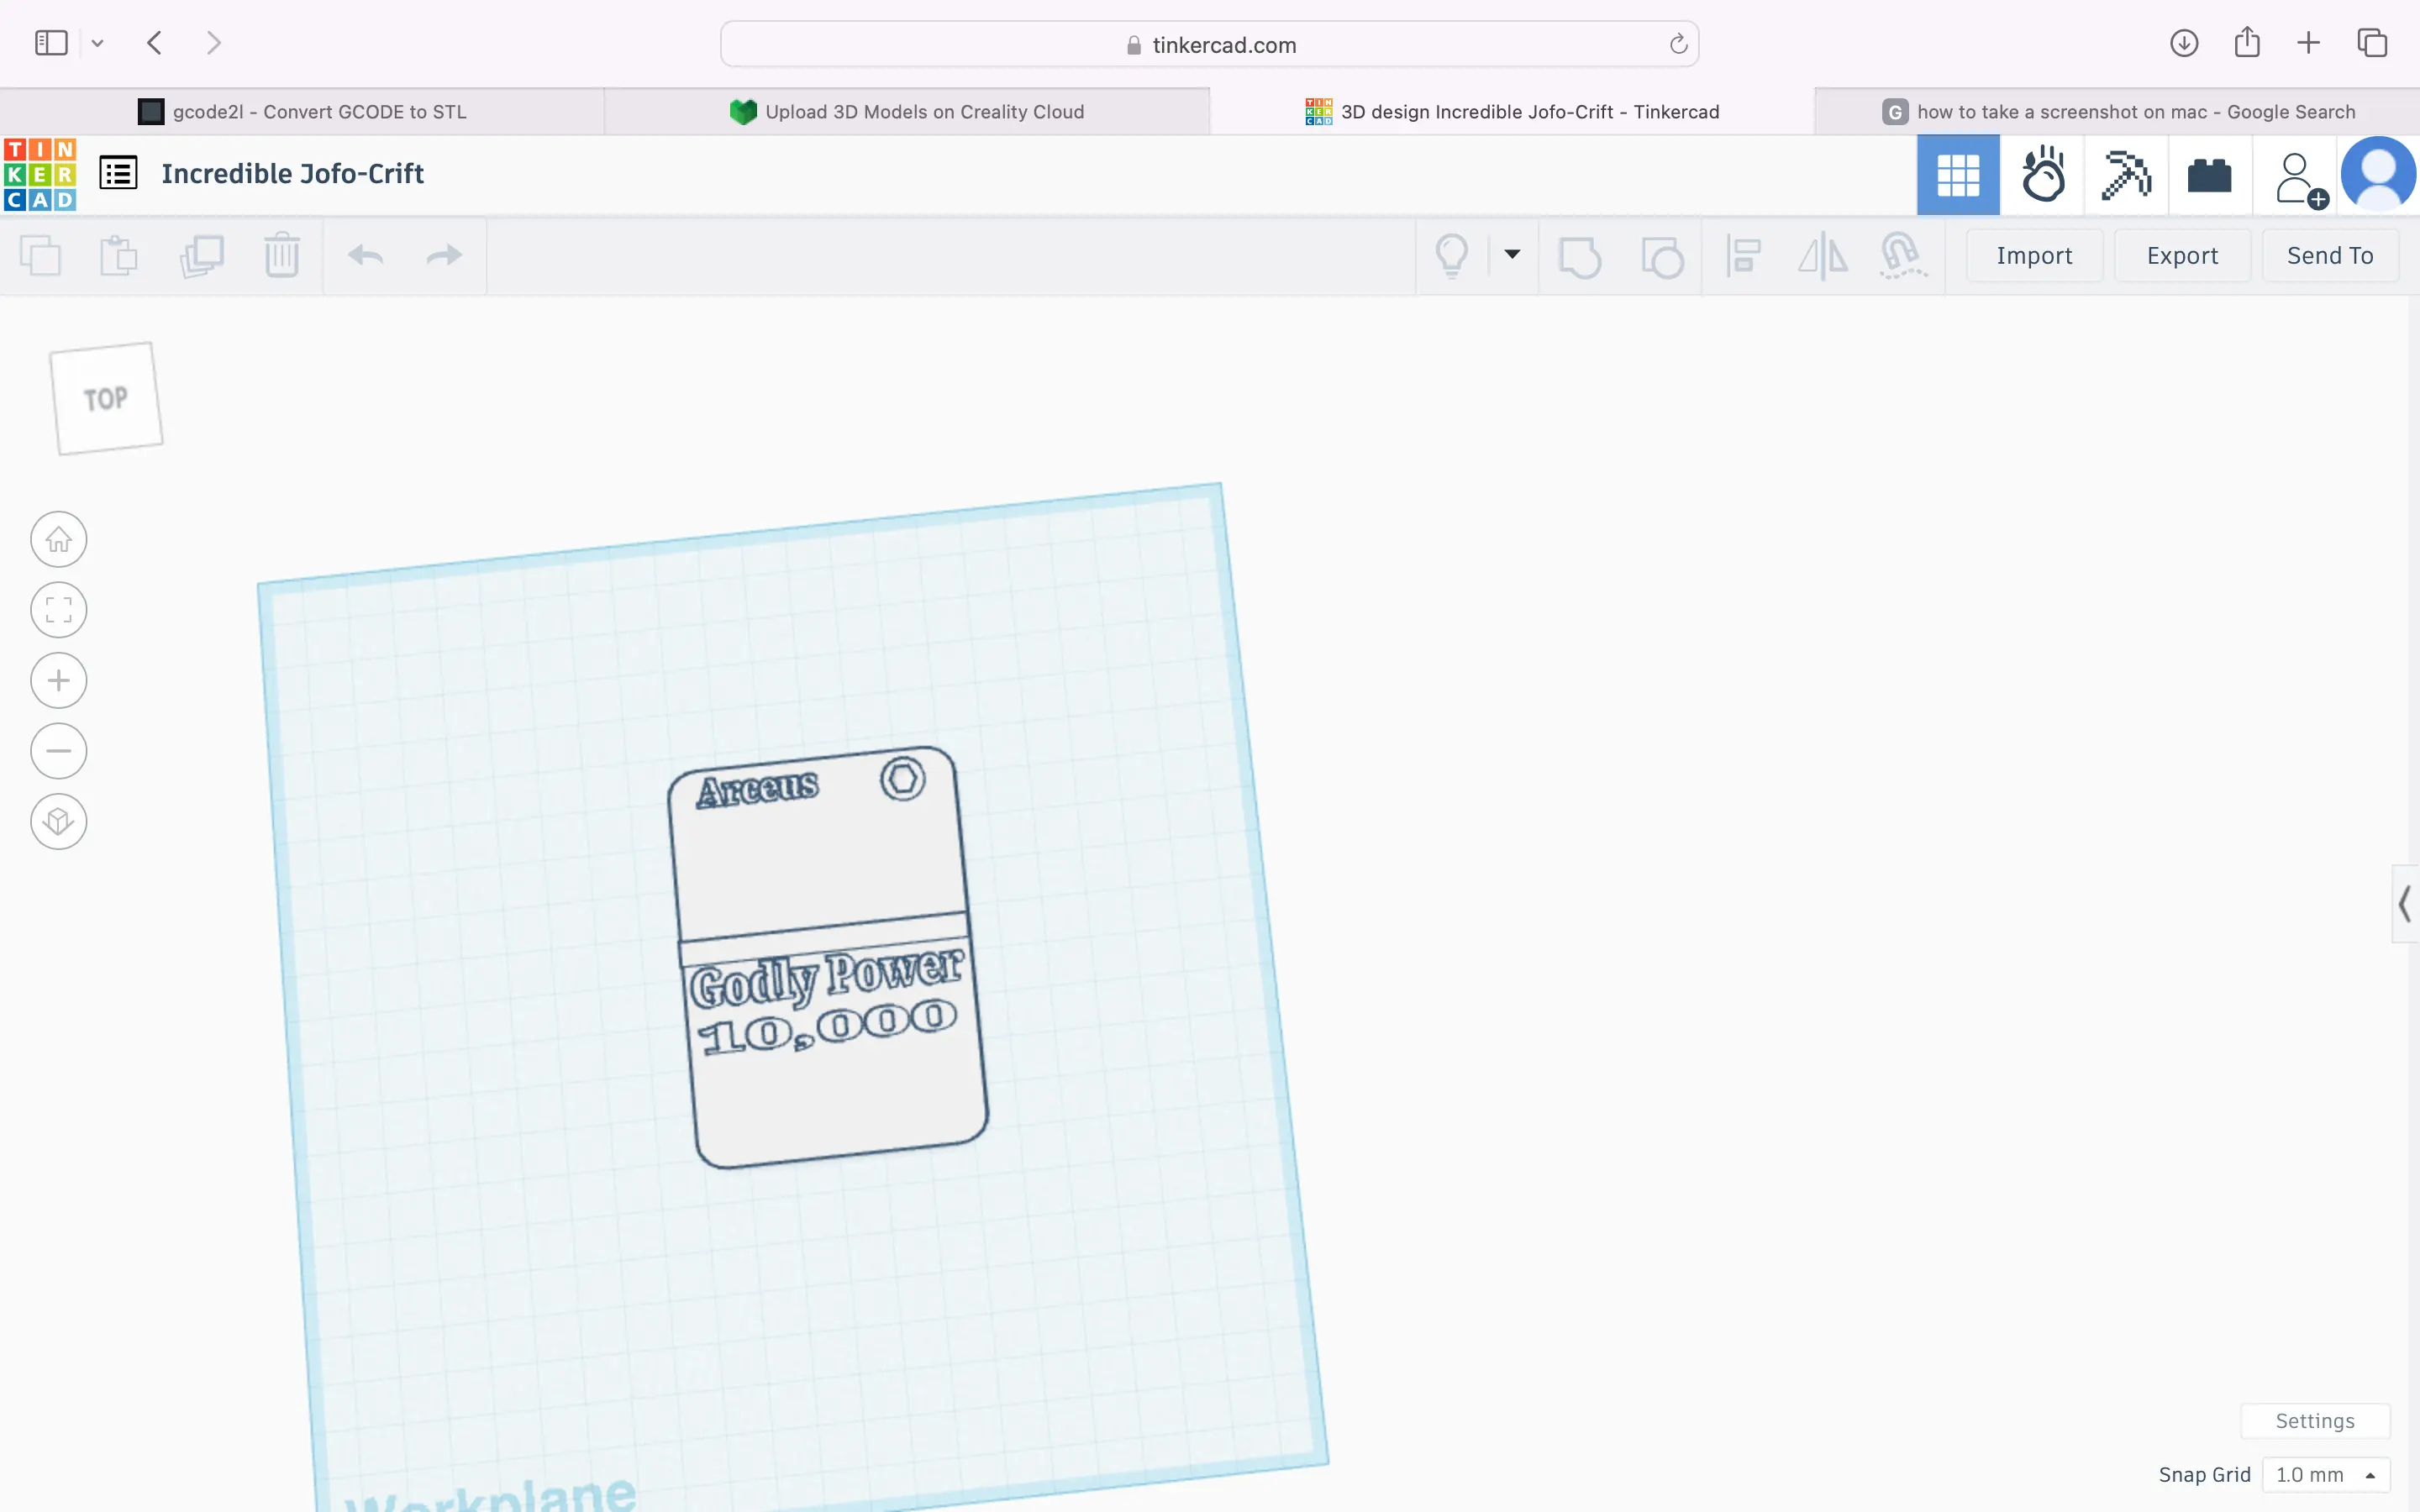The image size is (2420, 1512).
Task: Click the Zoom in plus button
Action: coord(59,681)
